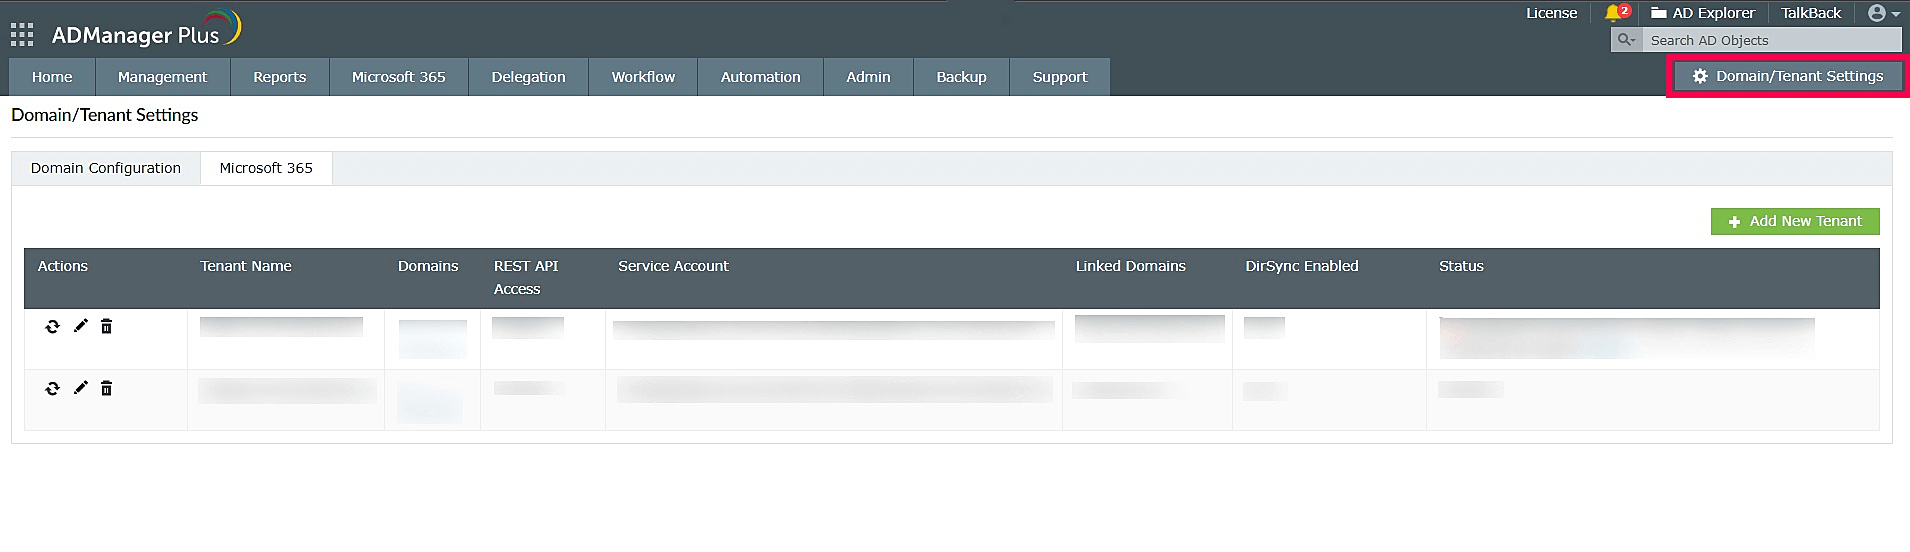
Task: Click the Service Account column header
Action: pyautogui.click(x=673, y=266)
